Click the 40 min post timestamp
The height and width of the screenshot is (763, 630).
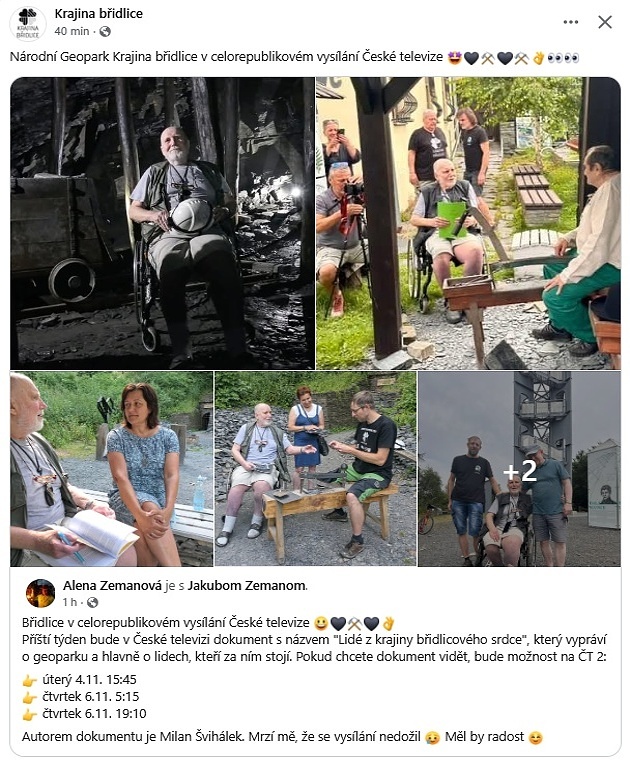pyautogui.click(x=72, y=31)
